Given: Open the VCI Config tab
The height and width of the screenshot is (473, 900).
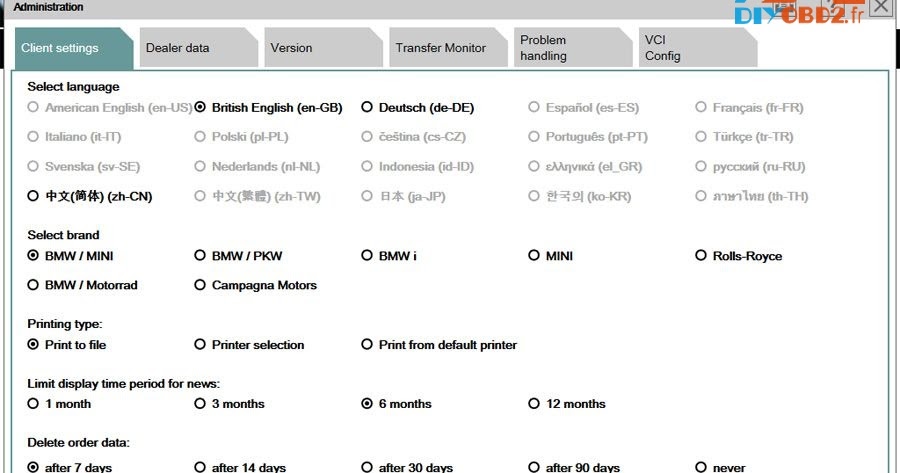Looking at the screenshot, I should (x=698, y=48).
